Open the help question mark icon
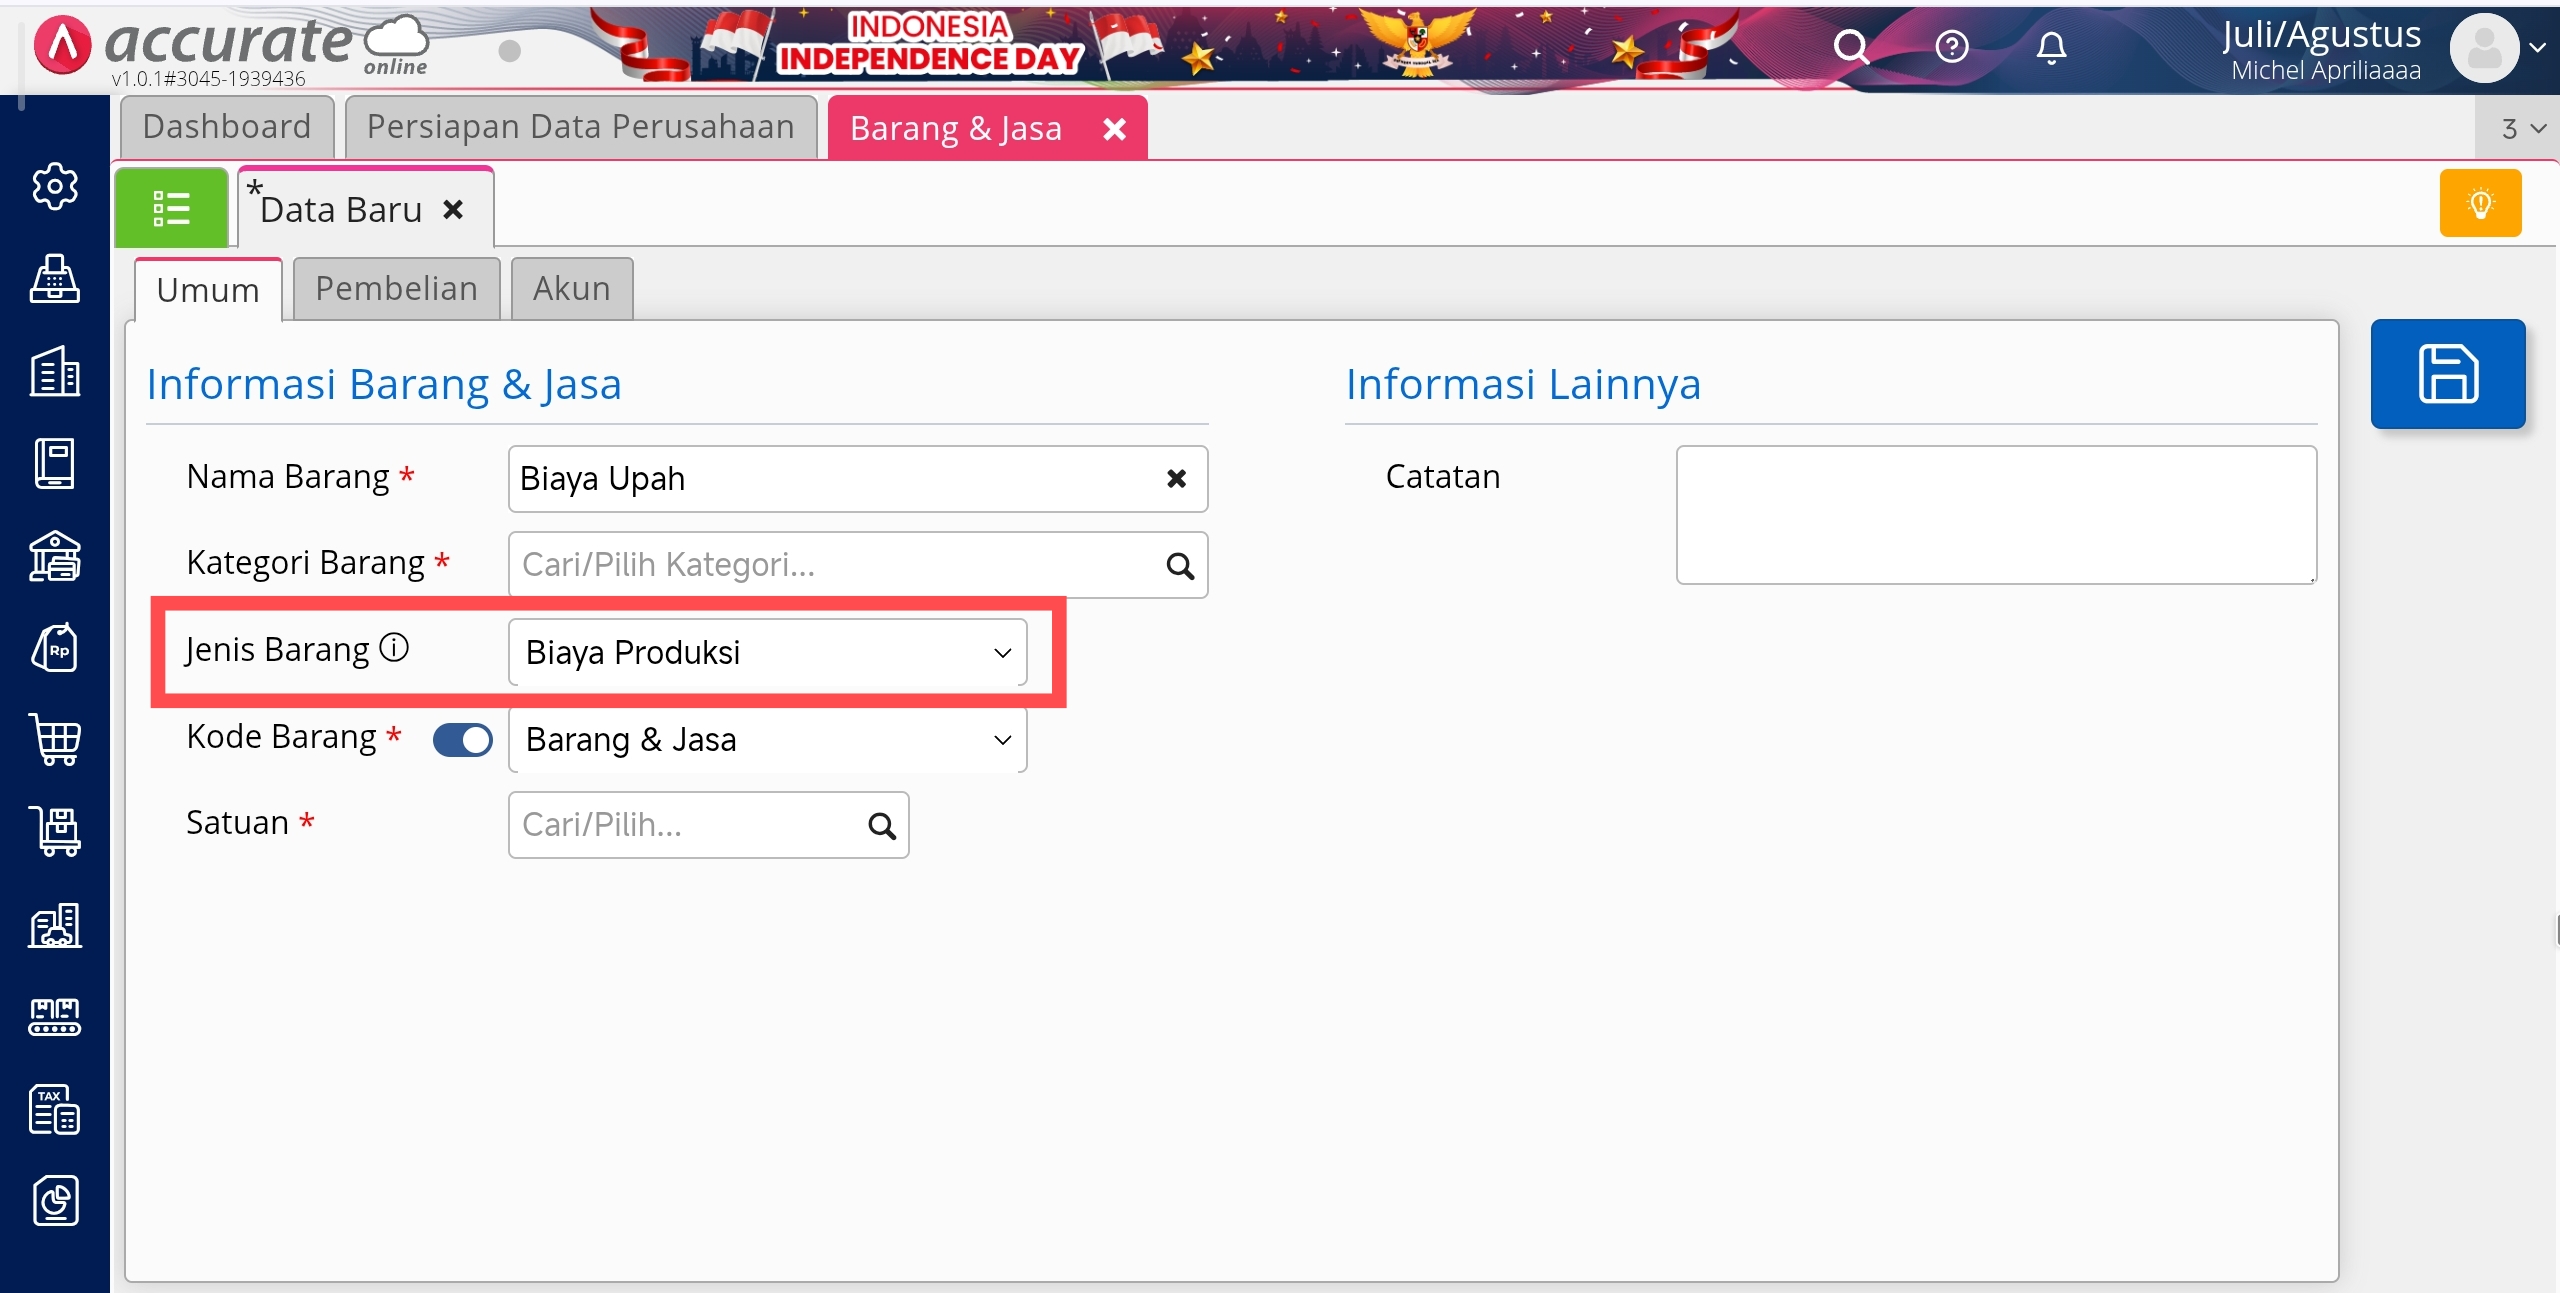 pyautogui.click(x=1951, y=47)
